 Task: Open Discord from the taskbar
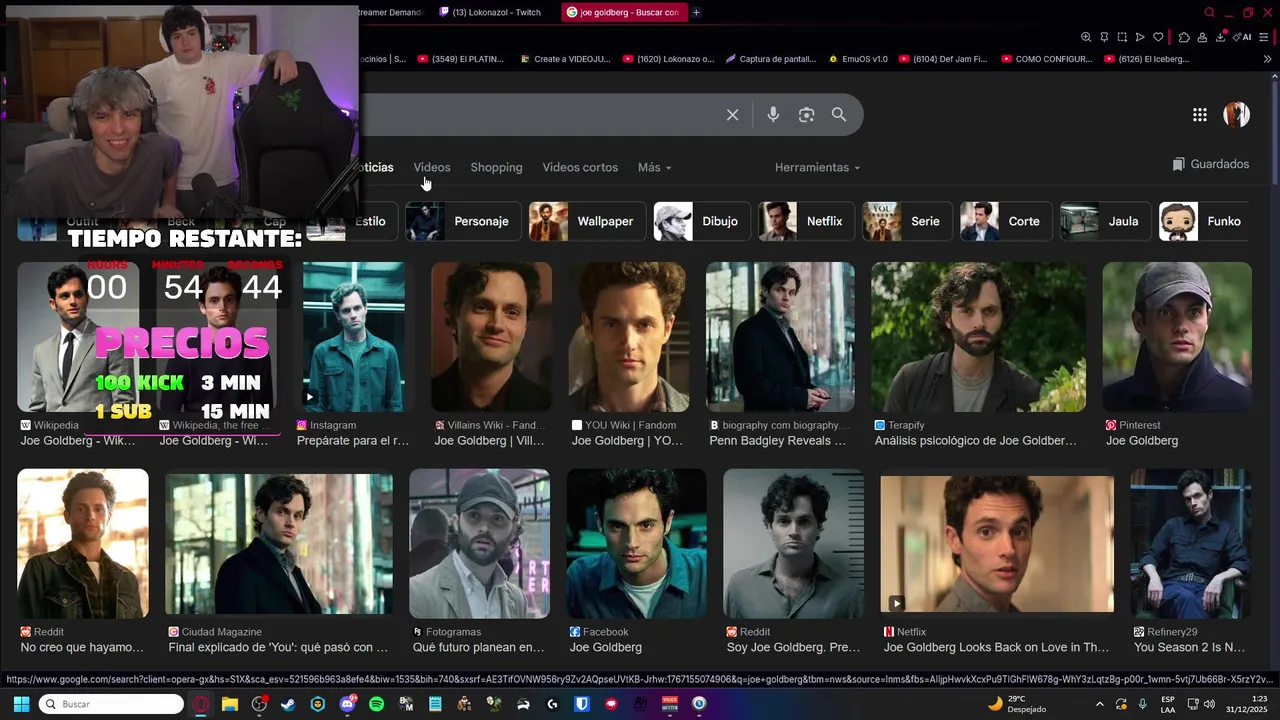coord(347,704)
